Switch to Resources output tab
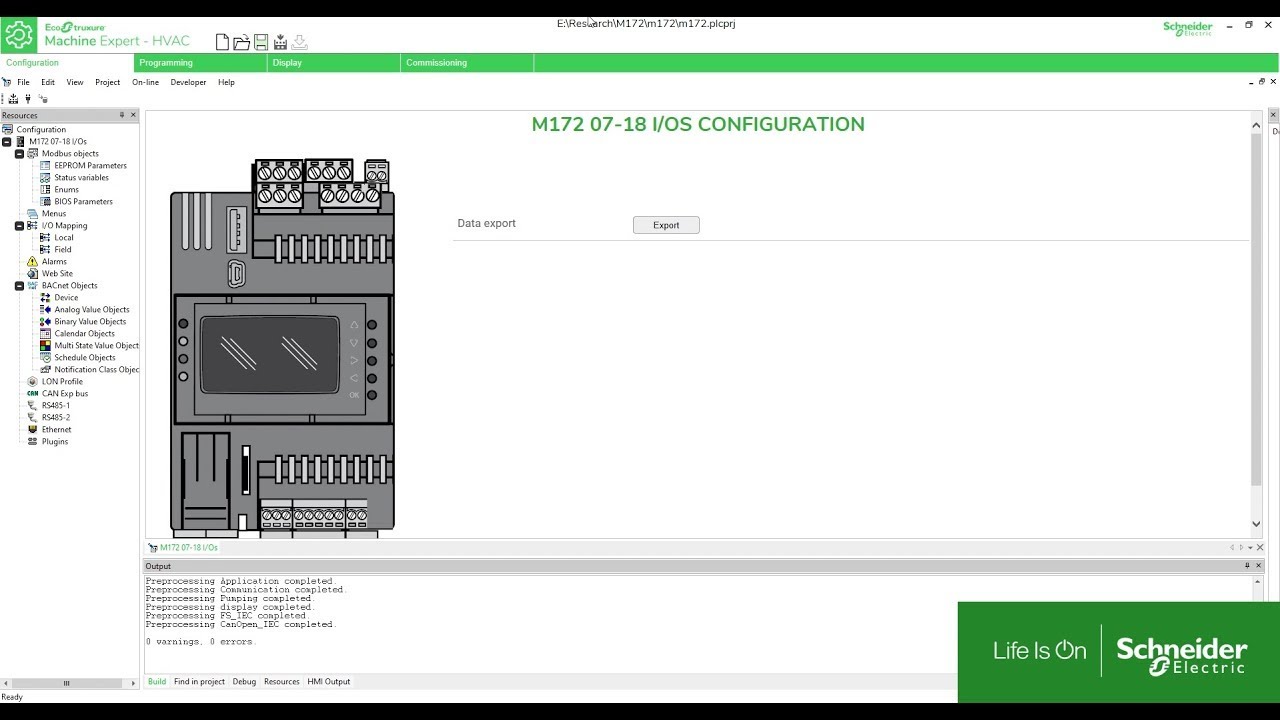1280x720 pixels. 281,682
